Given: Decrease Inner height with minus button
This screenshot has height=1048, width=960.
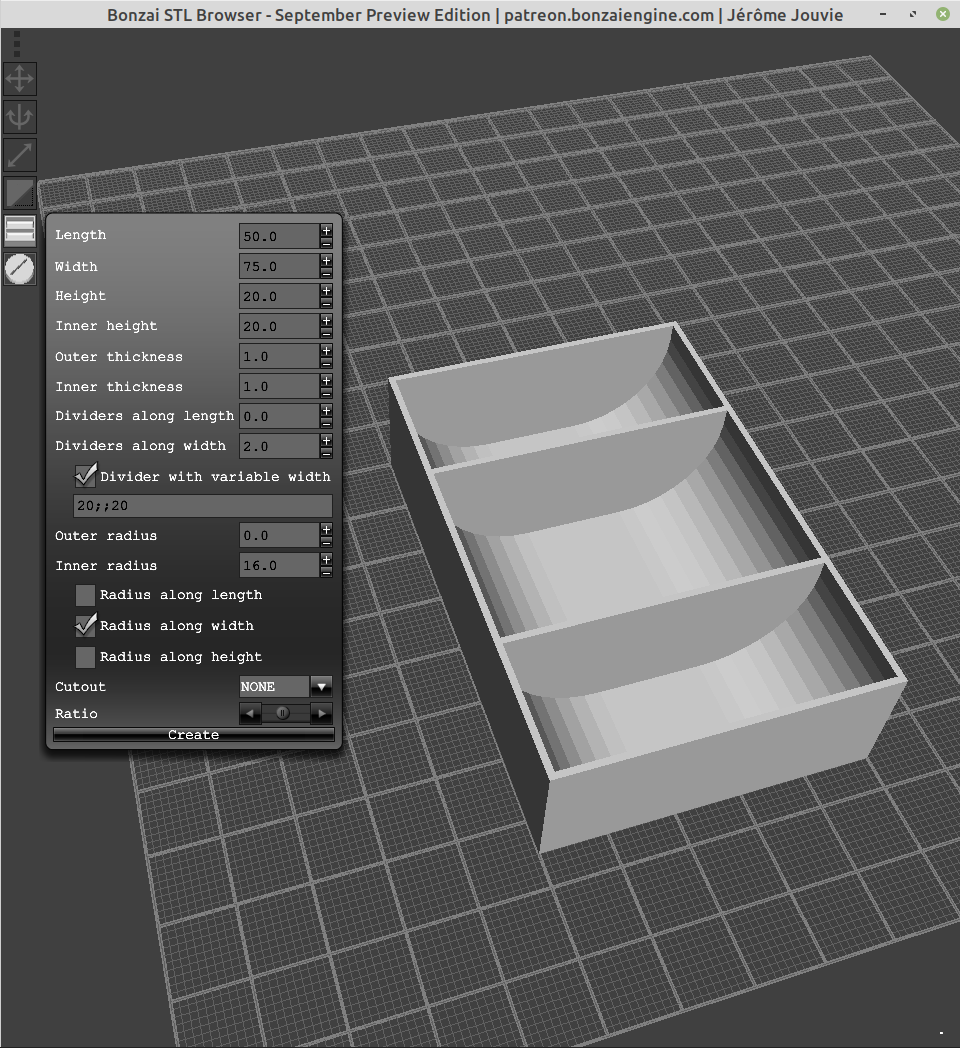Looking at the screenshot, I should [326, 333].
